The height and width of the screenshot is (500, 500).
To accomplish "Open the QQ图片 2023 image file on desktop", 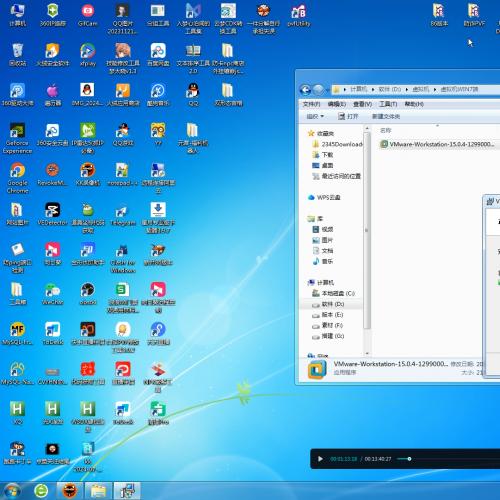I will [x=123, y=19].
